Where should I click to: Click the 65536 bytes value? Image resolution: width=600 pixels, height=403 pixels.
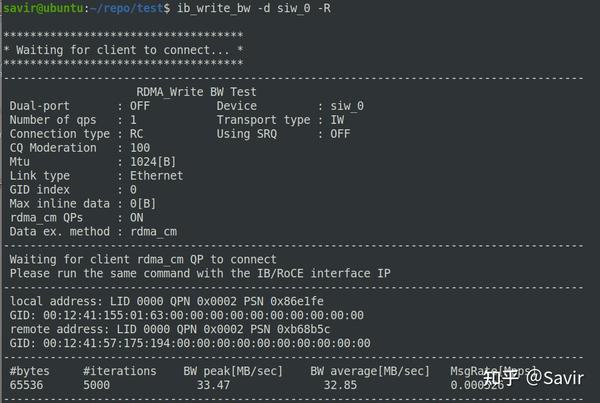pyautogui.click(x=30, y=384)
